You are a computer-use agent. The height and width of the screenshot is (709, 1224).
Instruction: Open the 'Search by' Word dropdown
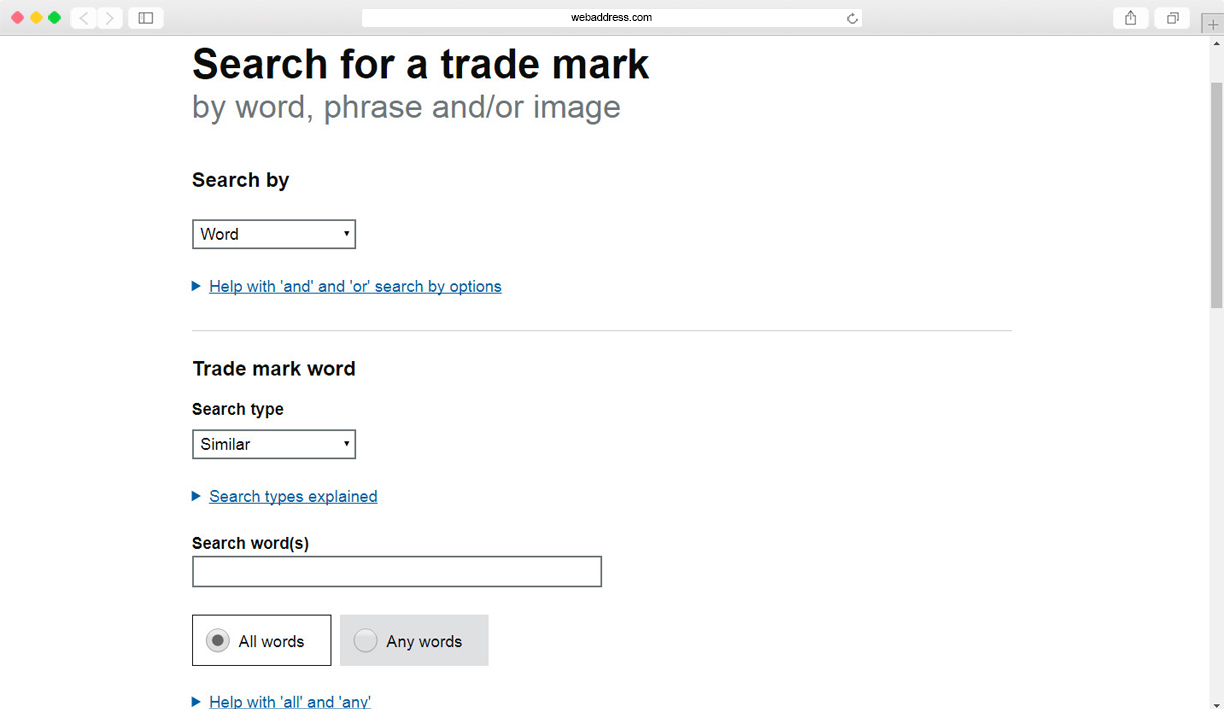click(x=274, y=234)
